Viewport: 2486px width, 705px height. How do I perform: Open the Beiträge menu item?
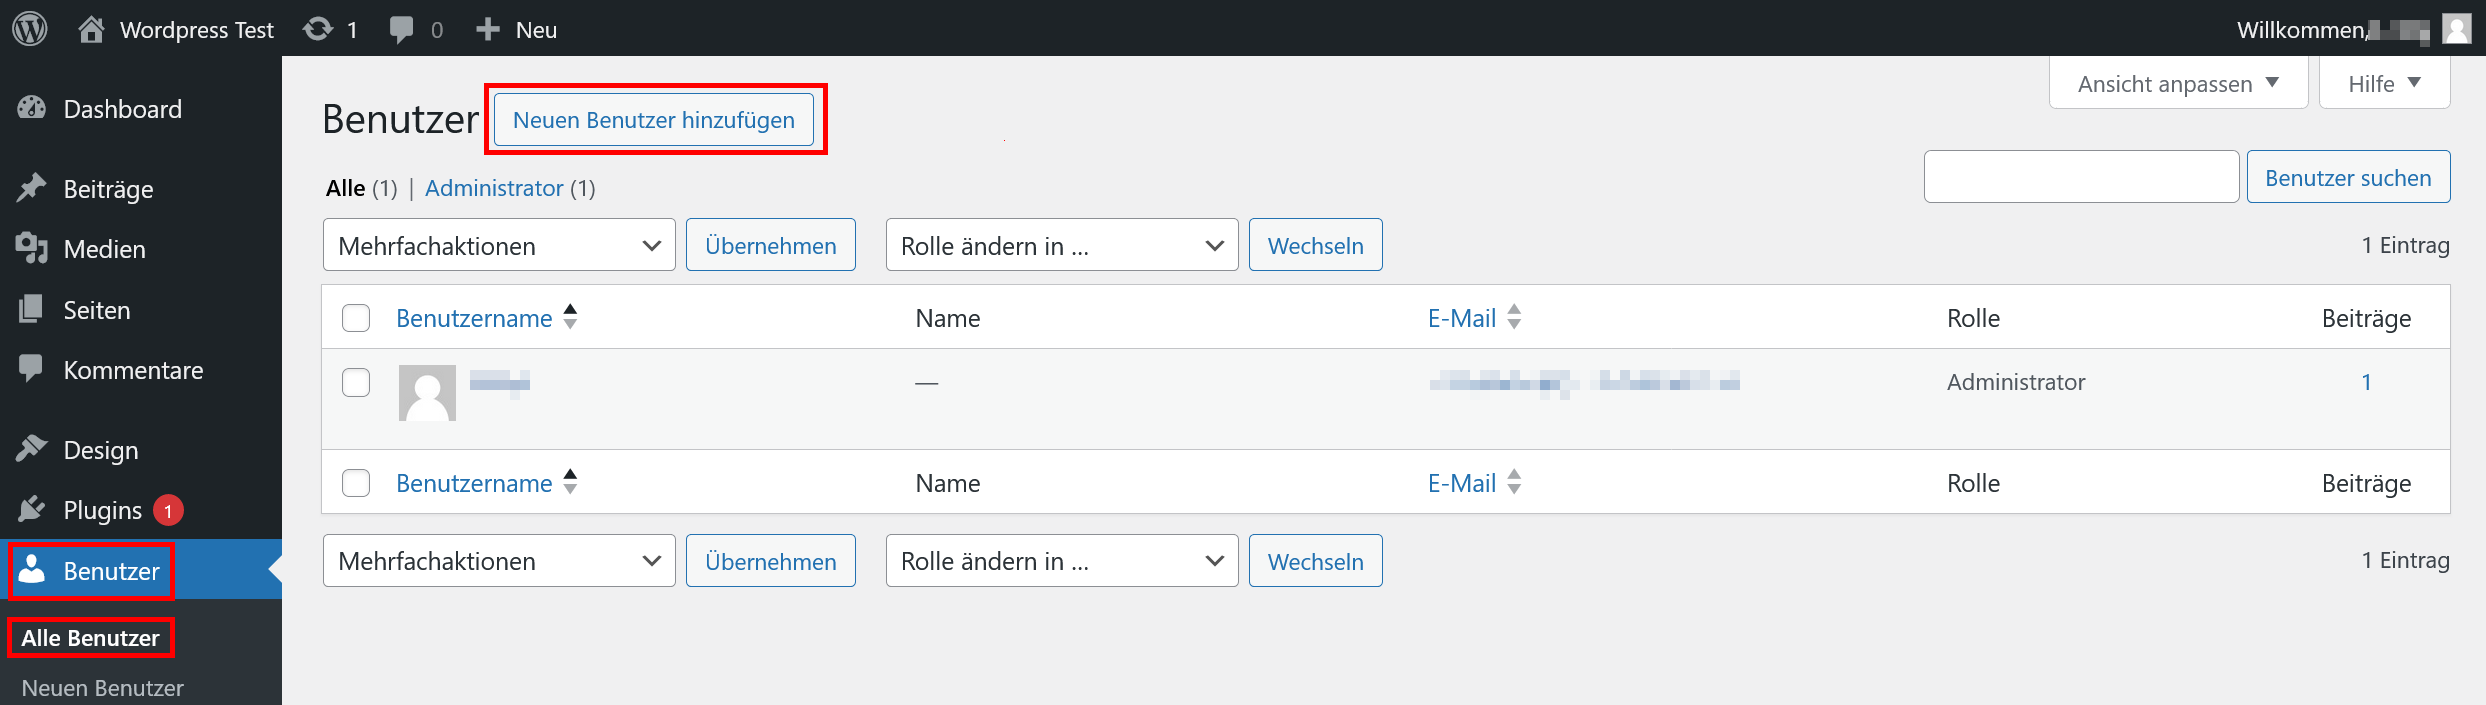(108, 189)
